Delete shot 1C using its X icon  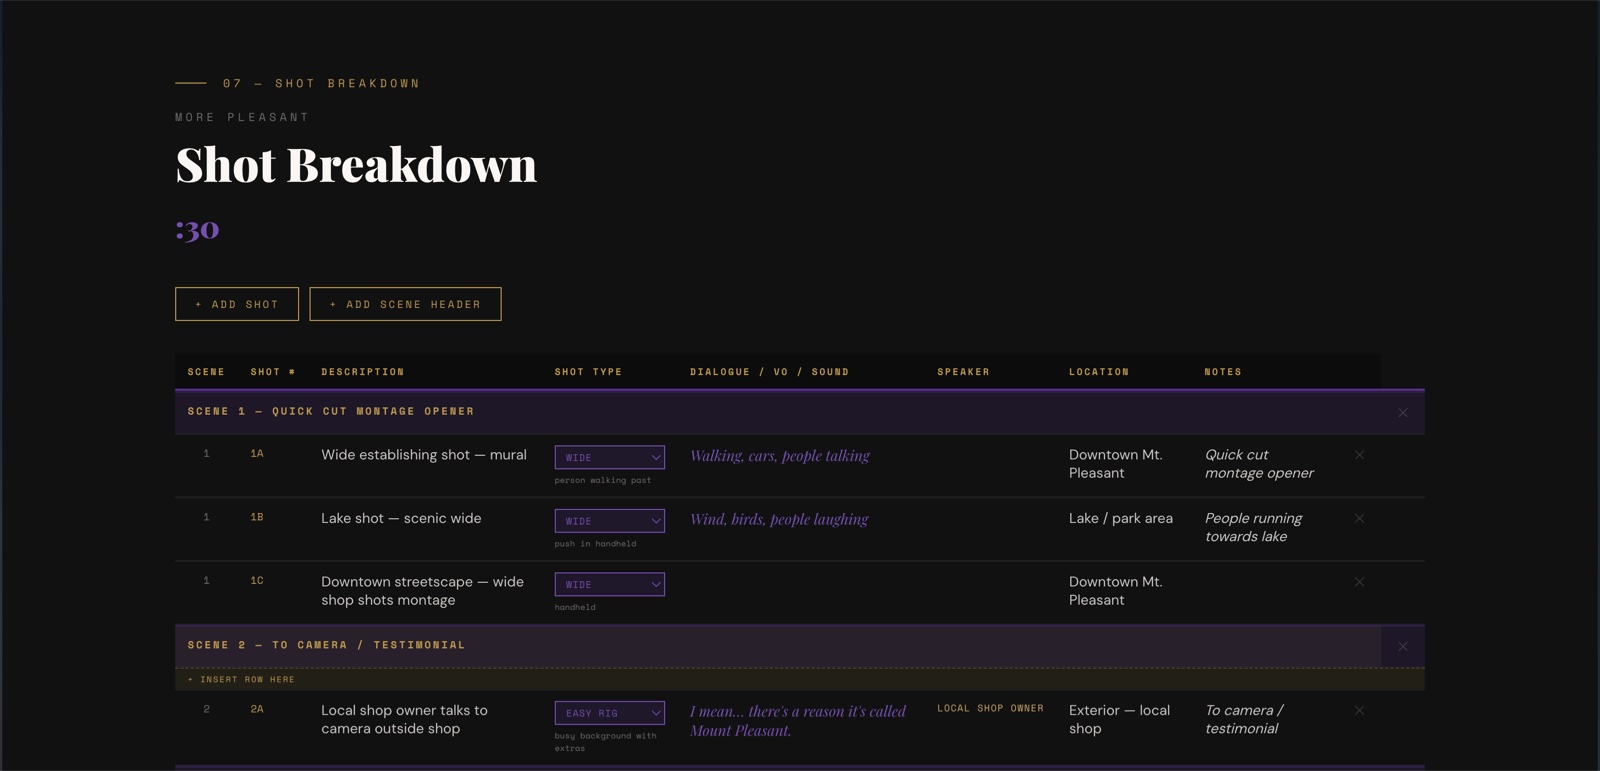tap(1359, 582)
